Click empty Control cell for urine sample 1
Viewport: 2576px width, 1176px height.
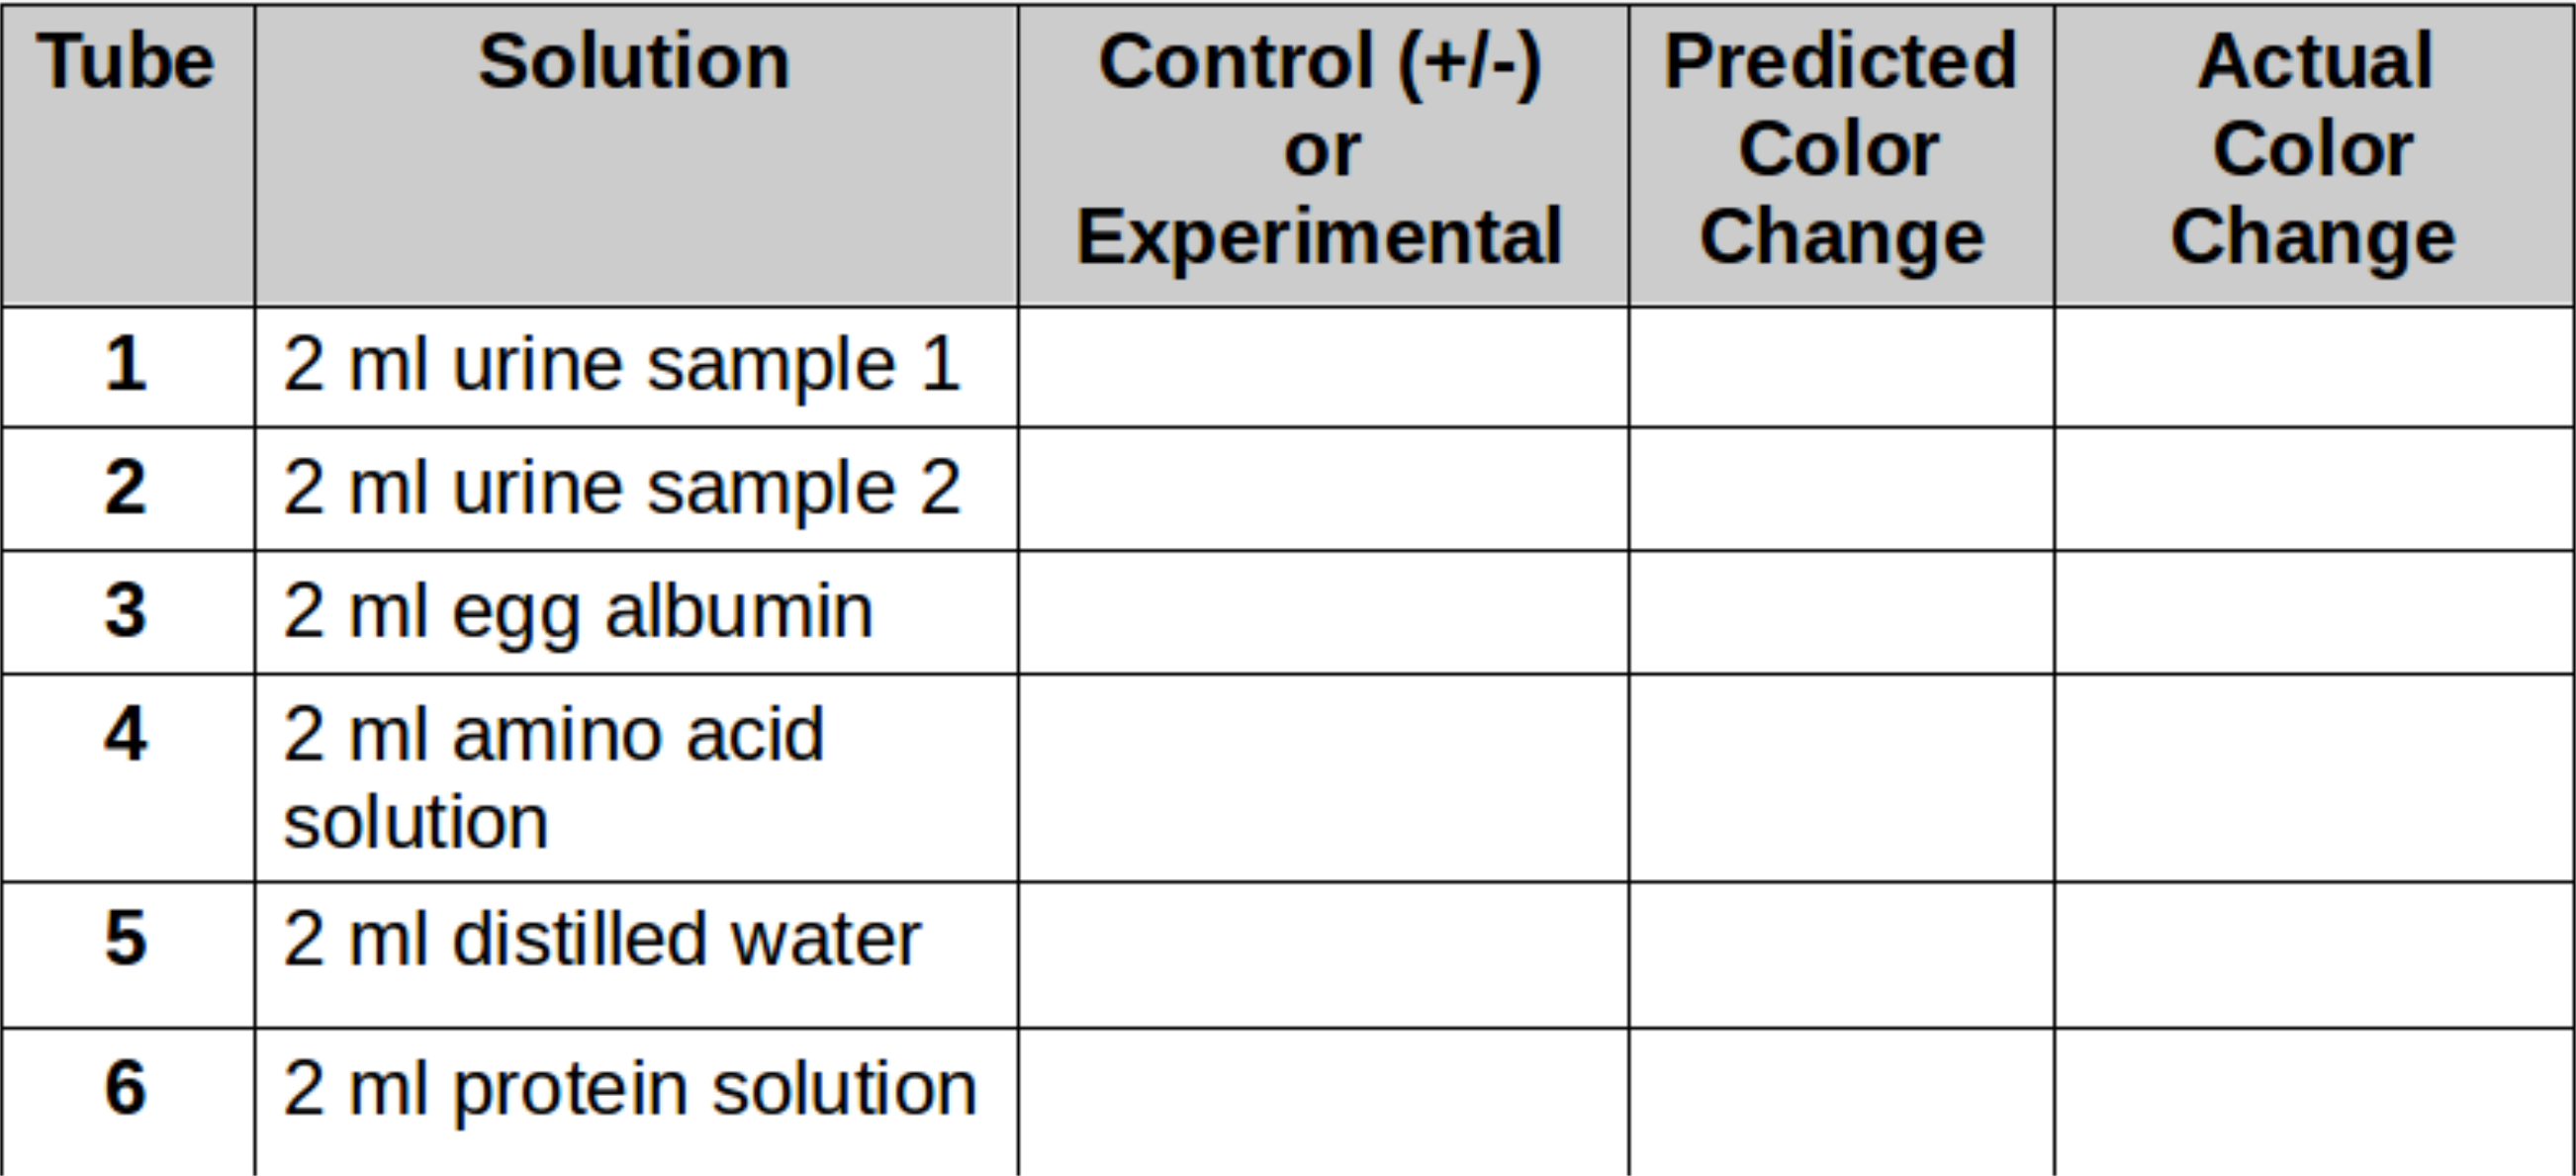[x=1323, y=367]
